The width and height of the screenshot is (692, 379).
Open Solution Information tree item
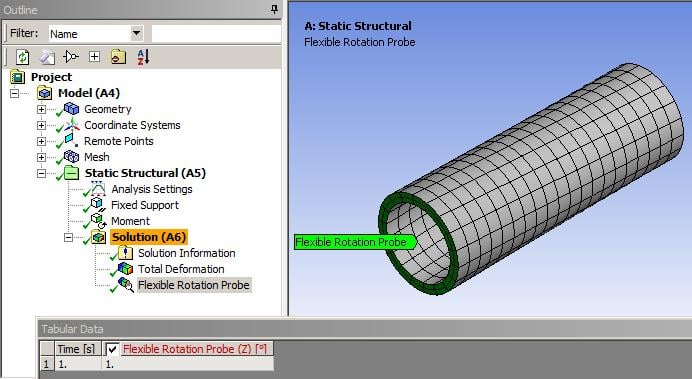point(186,253)
